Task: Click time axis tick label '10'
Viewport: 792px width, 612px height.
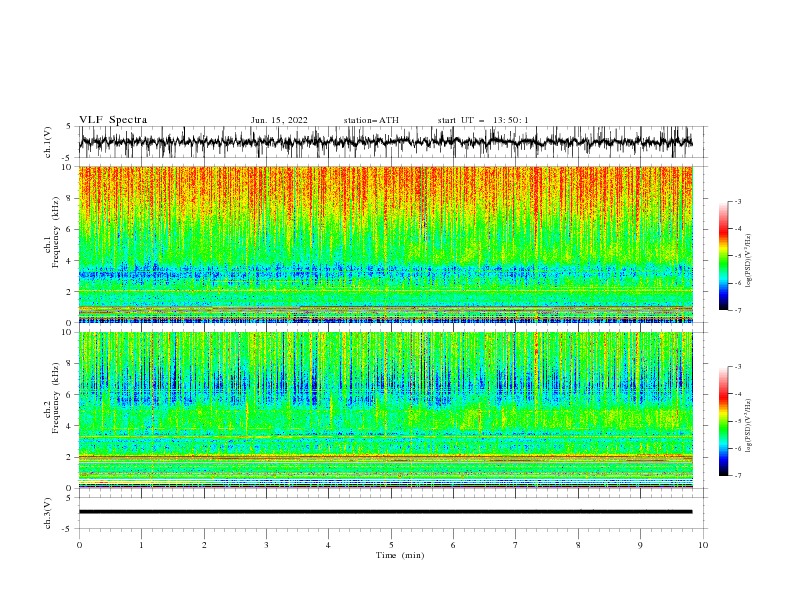Action: (x=703, y=545)
